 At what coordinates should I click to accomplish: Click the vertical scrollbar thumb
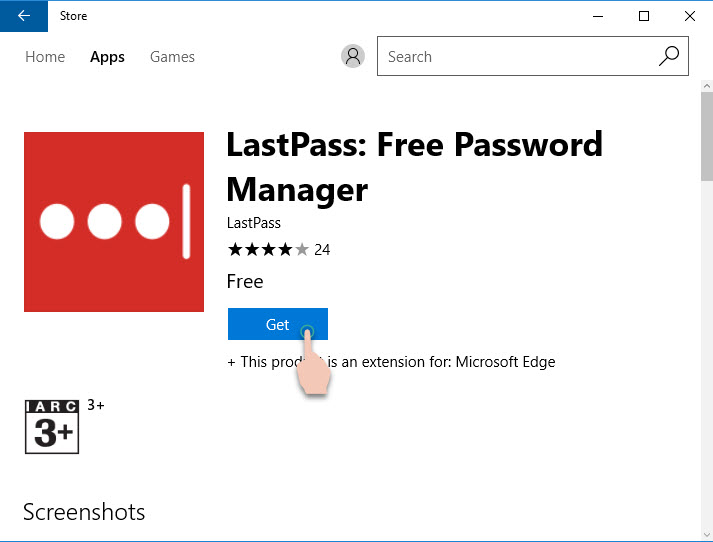point(707,136)
